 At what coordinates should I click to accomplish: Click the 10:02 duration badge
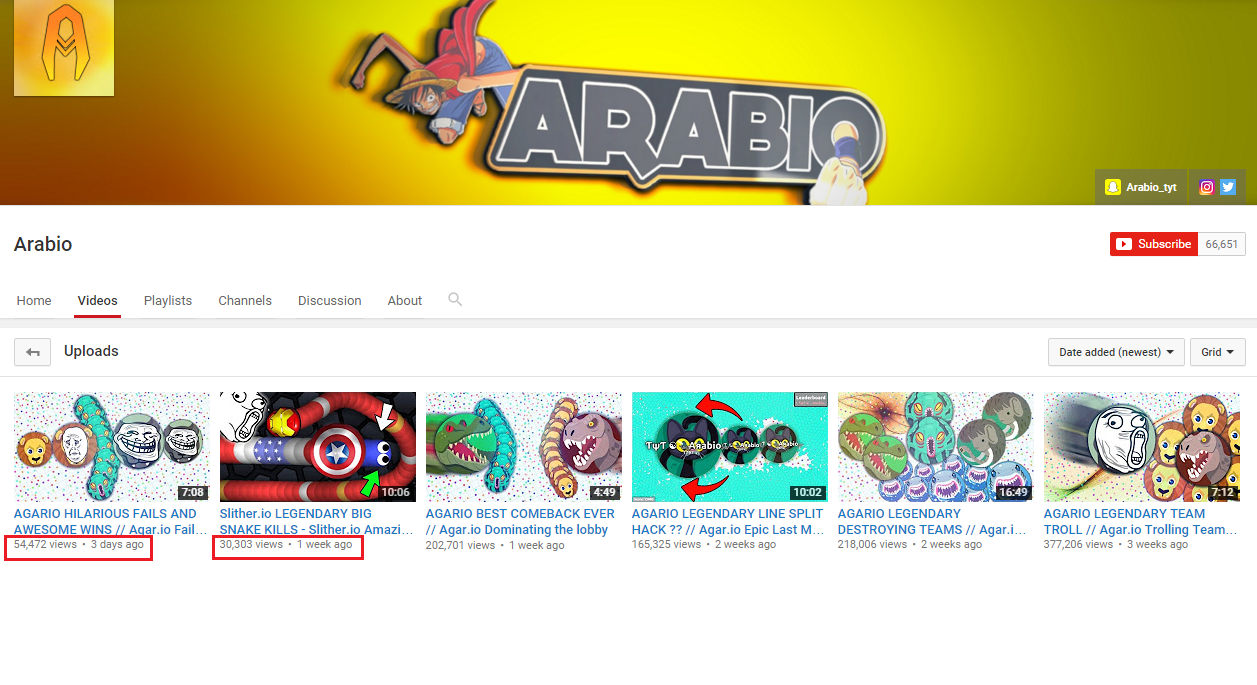click(807, 492)
